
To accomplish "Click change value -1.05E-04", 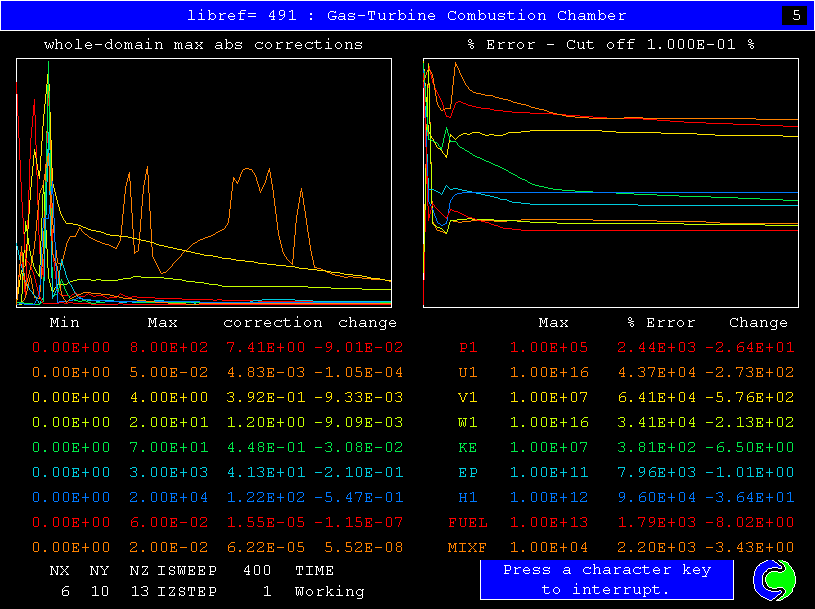I will 359,373.
